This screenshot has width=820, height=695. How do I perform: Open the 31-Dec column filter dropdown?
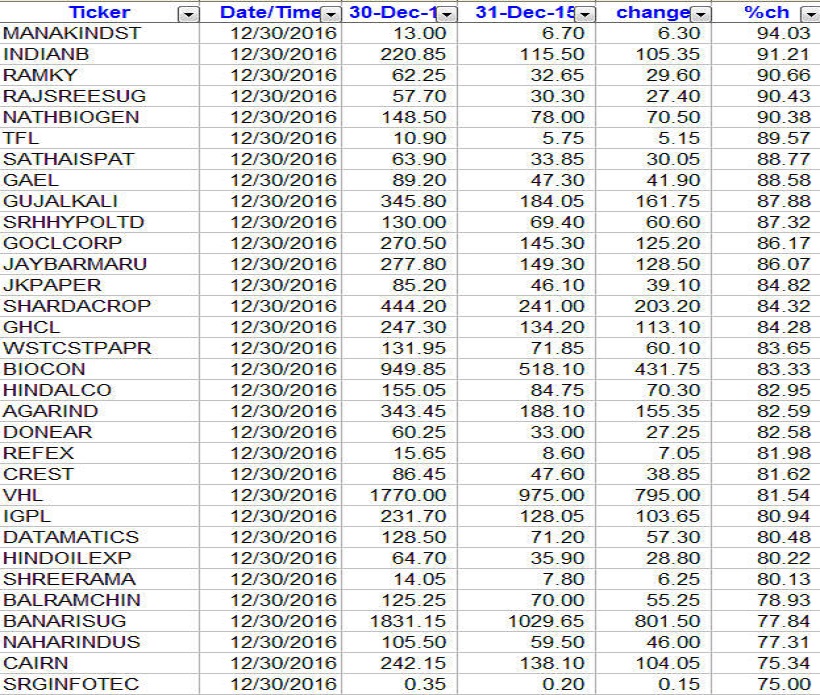585,15
